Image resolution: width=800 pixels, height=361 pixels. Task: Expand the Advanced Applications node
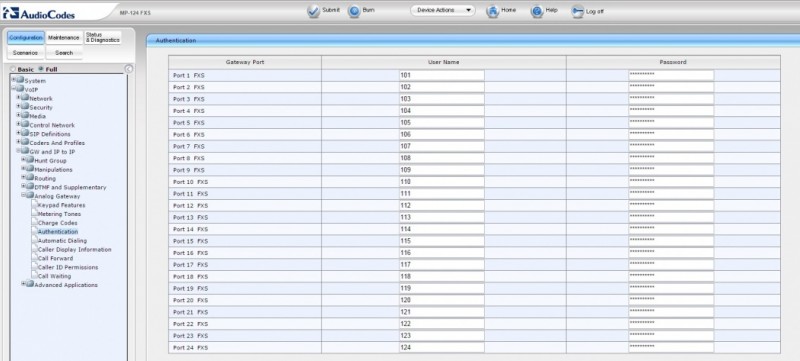(x=23, y=284)
